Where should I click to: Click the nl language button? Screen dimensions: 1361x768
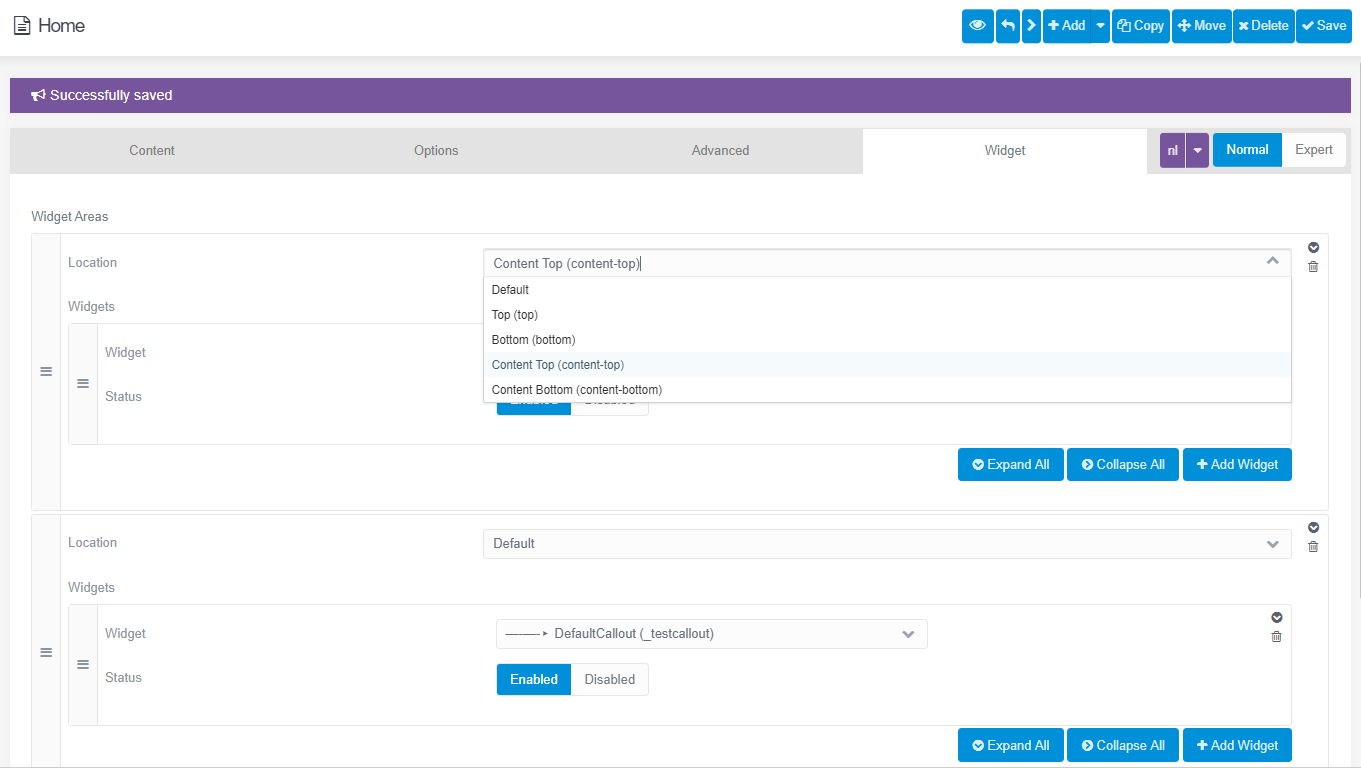pyautogui.click(x=1172, y=150)
